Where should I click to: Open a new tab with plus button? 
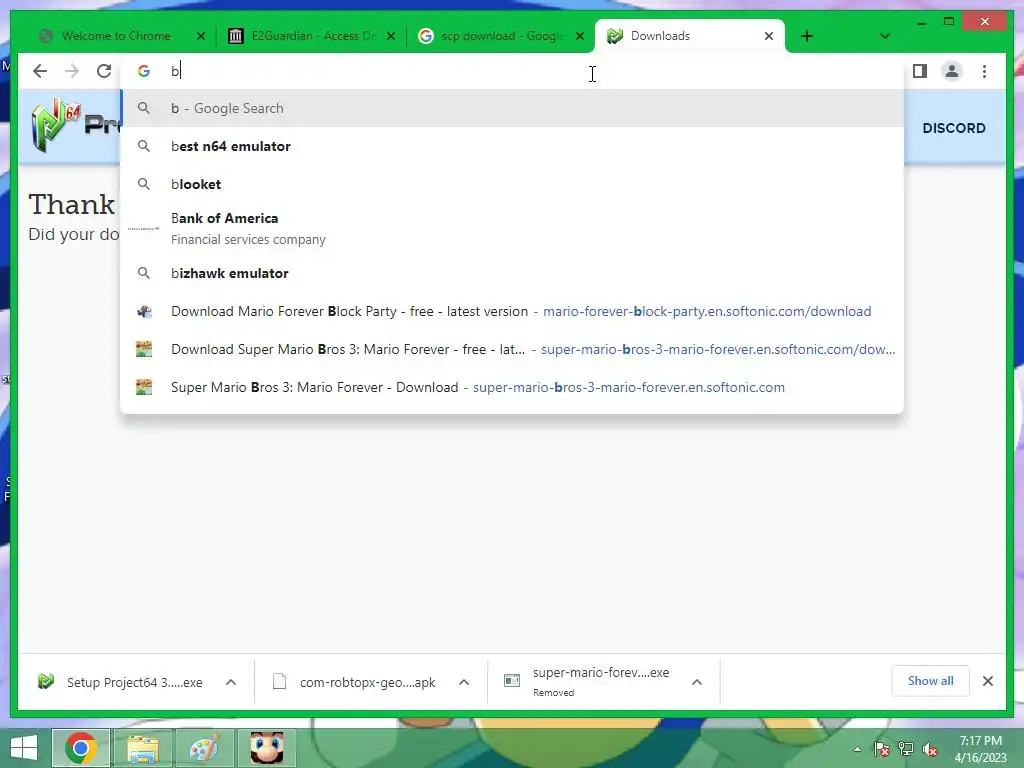pos(807,36)
